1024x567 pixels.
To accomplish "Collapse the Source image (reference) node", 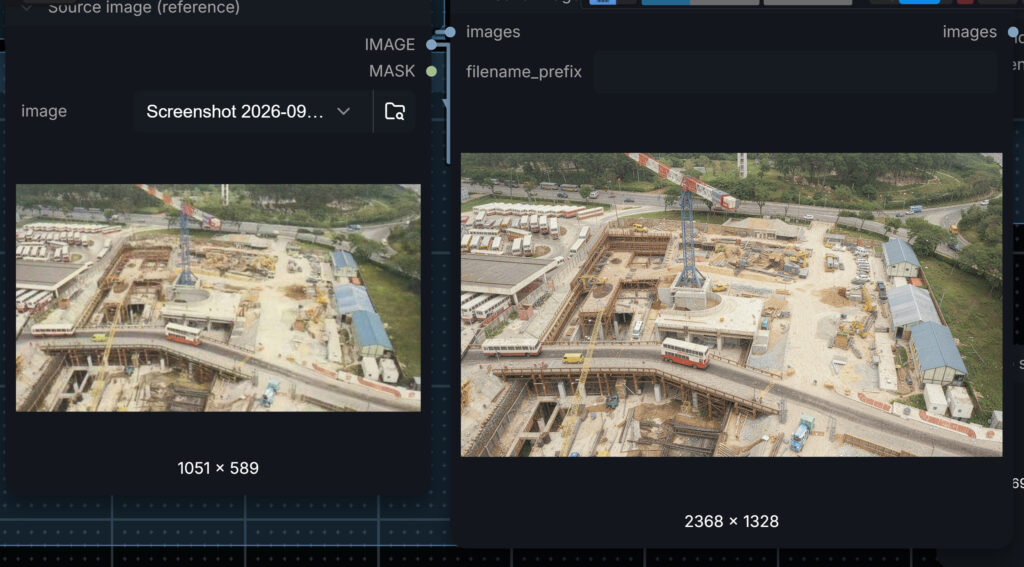I will (x=27, y=7).
